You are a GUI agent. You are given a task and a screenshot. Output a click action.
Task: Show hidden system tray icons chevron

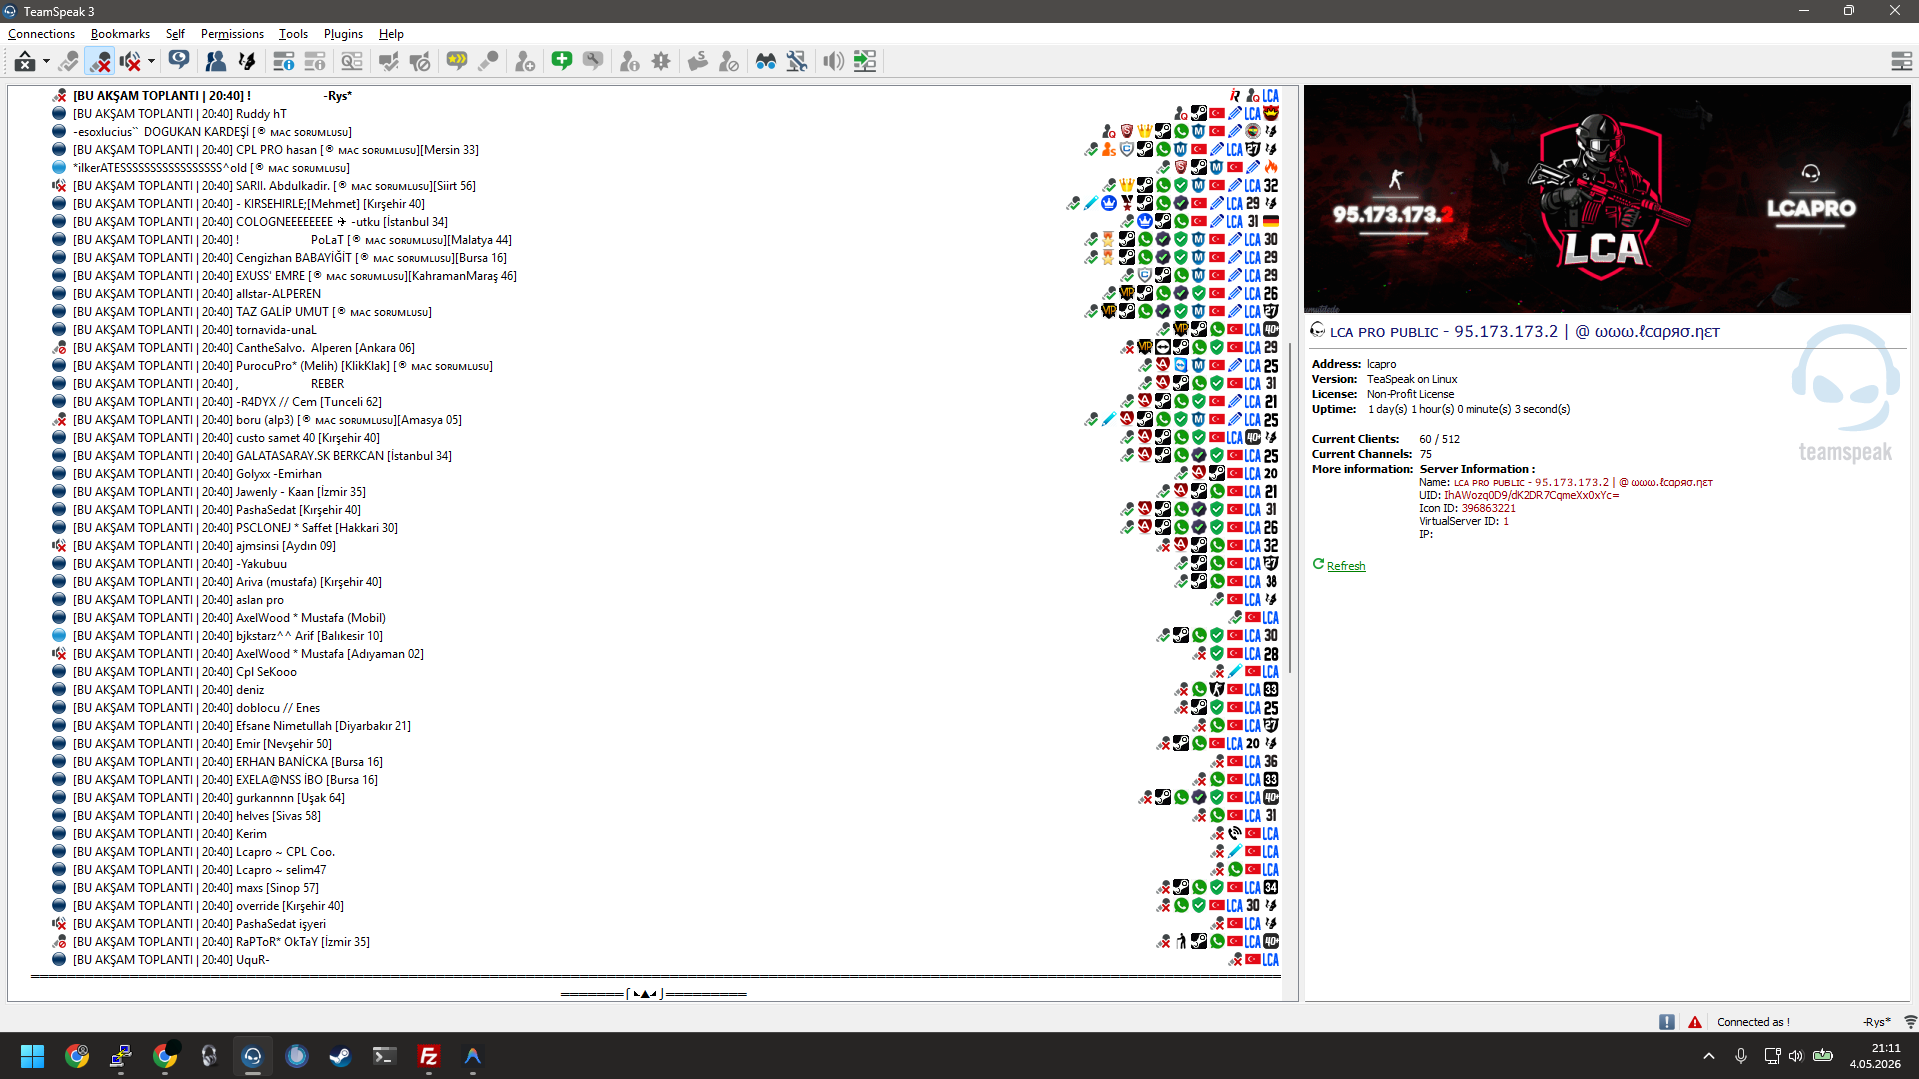1708,1056
